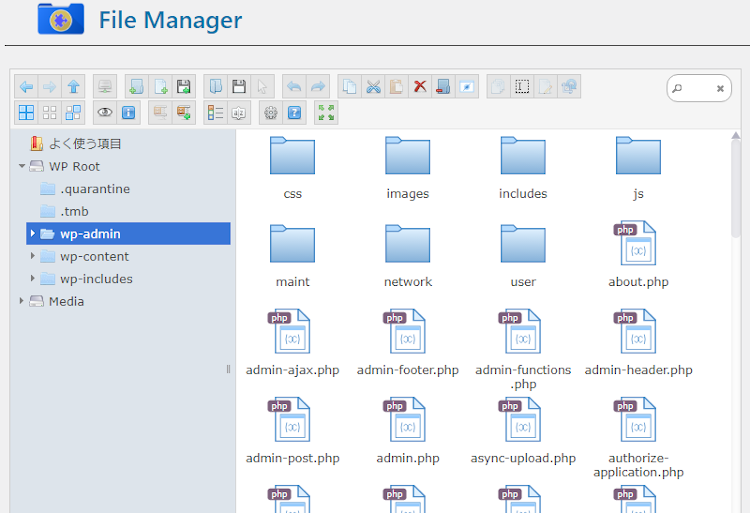Toggle fullscreen with green arrows icon
This screenshot has width=750, height=513.
[326, 113]
